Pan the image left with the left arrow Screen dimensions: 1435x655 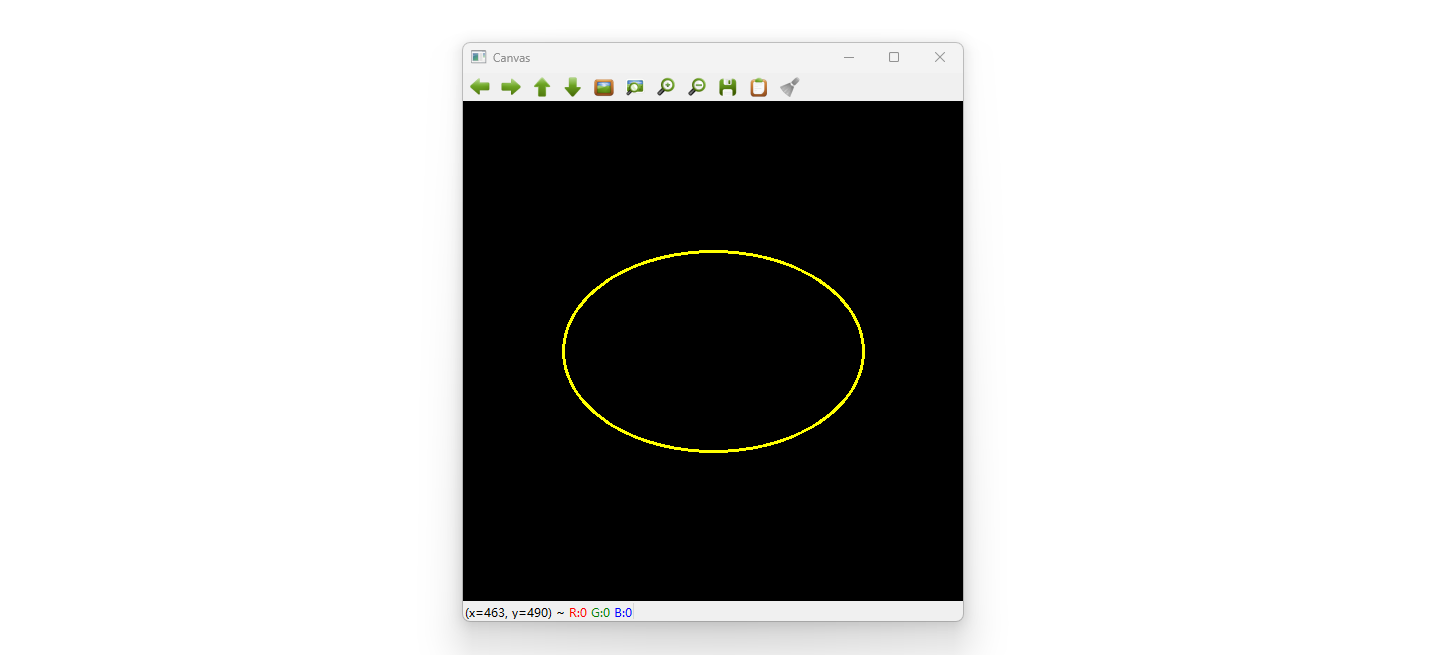(480, 87)
